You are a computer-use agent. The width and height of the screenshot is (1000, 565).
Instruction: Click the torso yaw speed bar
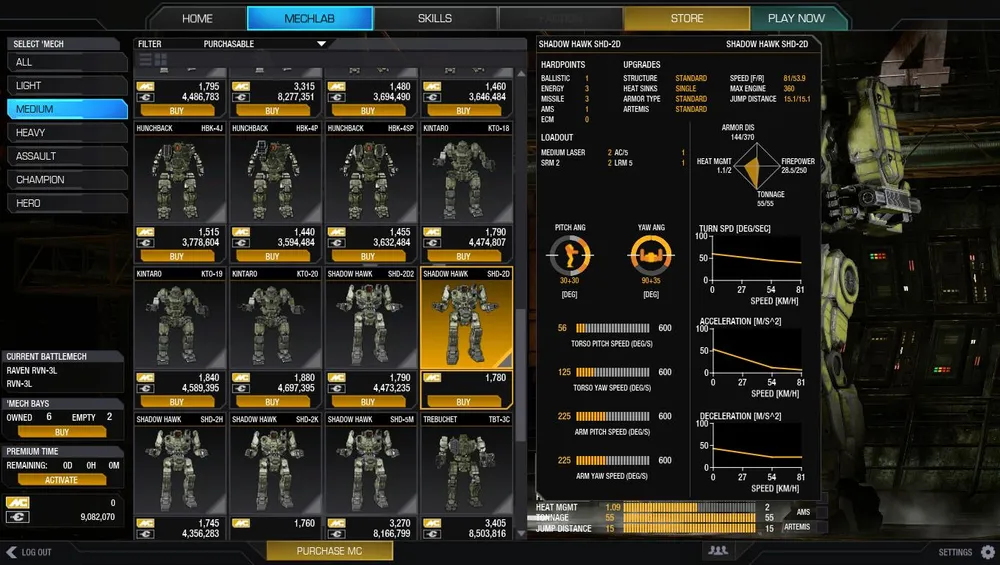pos(613,372)
